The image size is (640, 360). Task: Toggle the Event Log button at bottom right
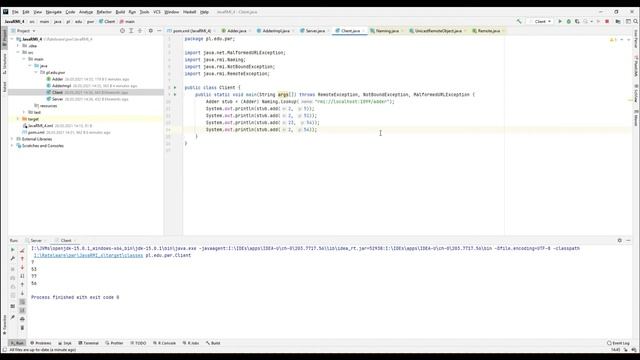(618, 343)
